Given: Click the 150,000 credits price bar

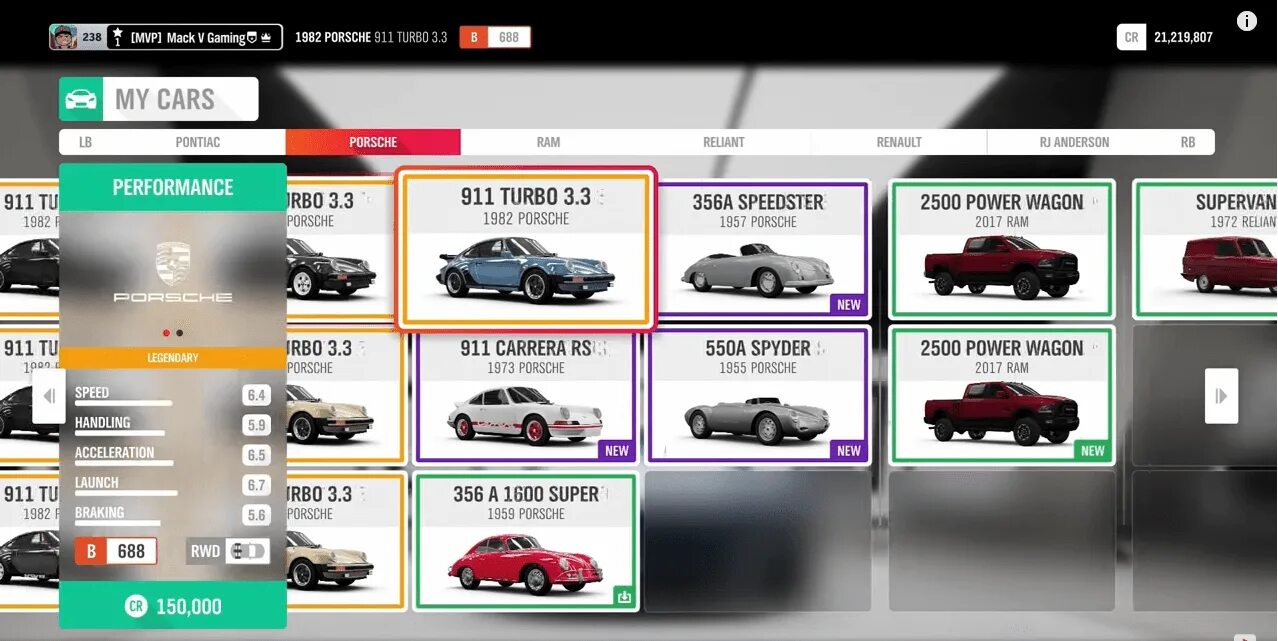Looking at the screenshot, I should click(x=173, y=606).
